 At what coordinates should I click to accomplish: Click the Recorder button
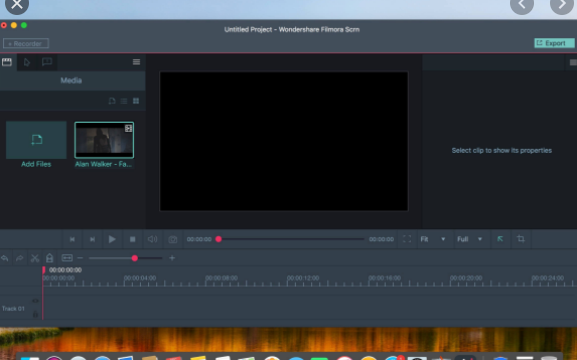(x=26, y=43)
